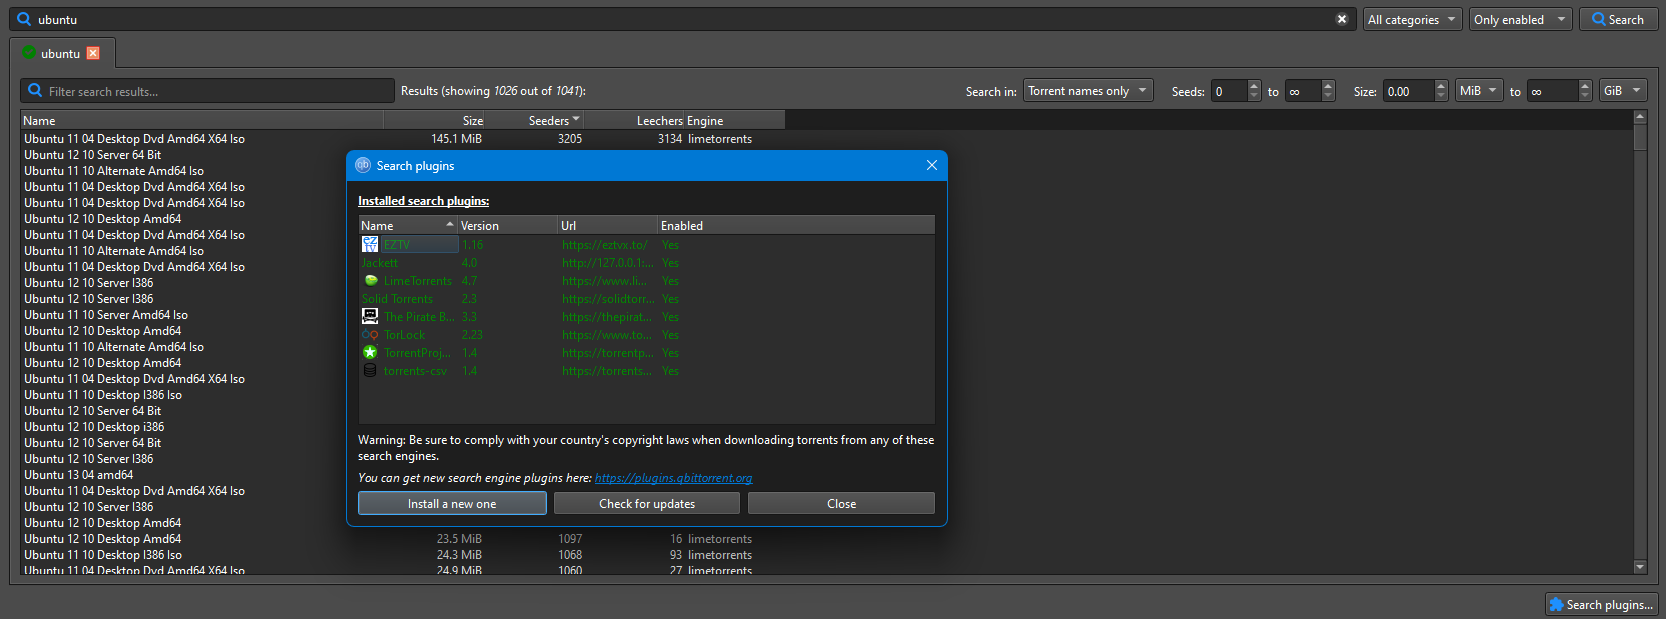This screenshot has width=1666, height=619.
Task: Click the Yes cell for TorLock
Action: [670, 334]
